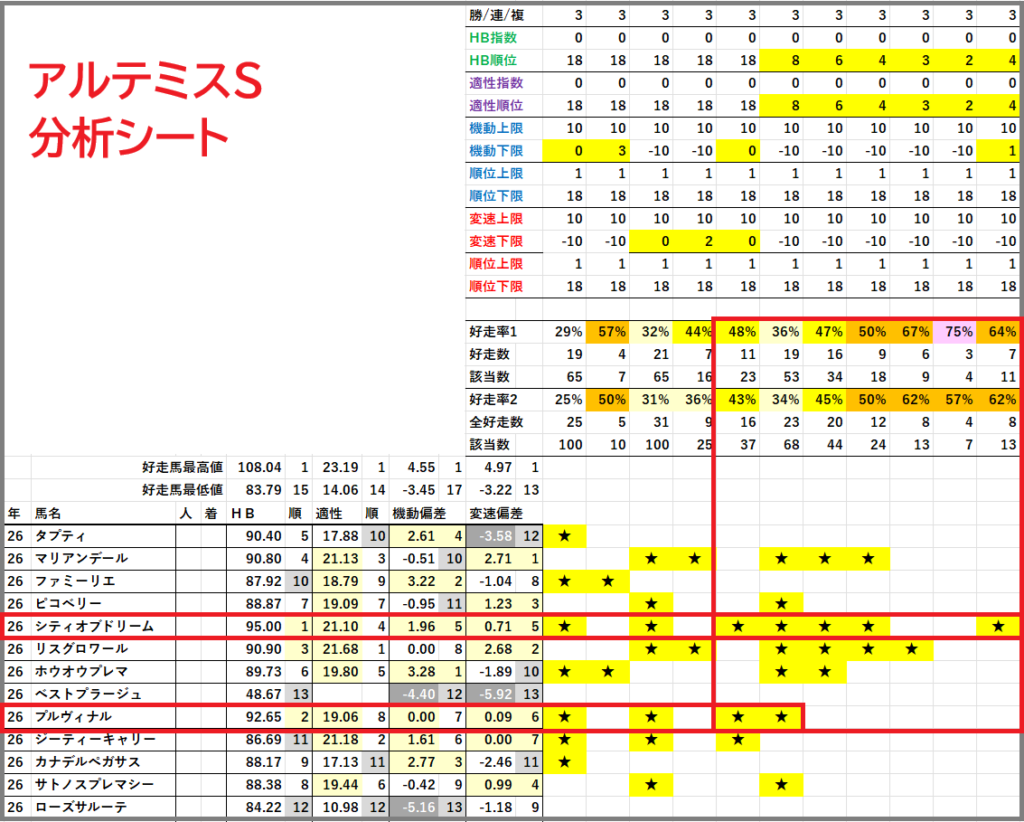Select the red 変速上限 row label
Screen dimensions: 1024x822
click(496, 218)
